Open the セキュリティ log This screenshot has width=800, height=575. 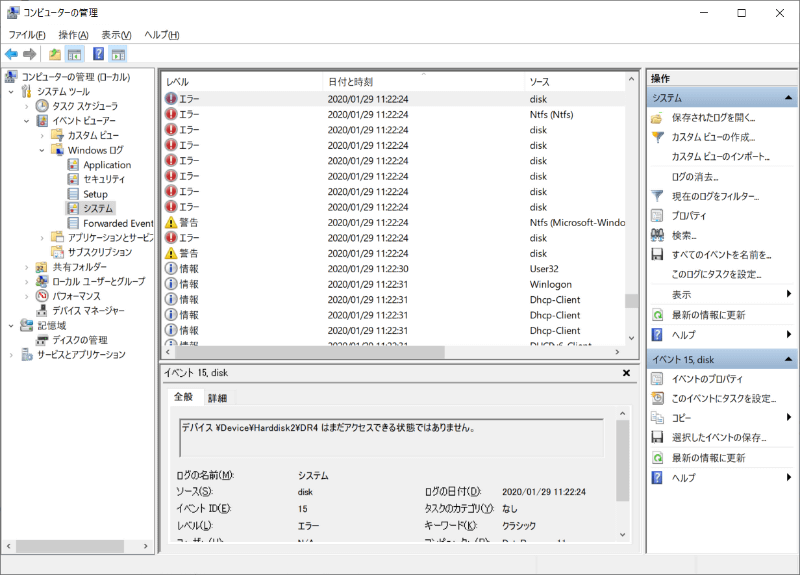point(104,179)
